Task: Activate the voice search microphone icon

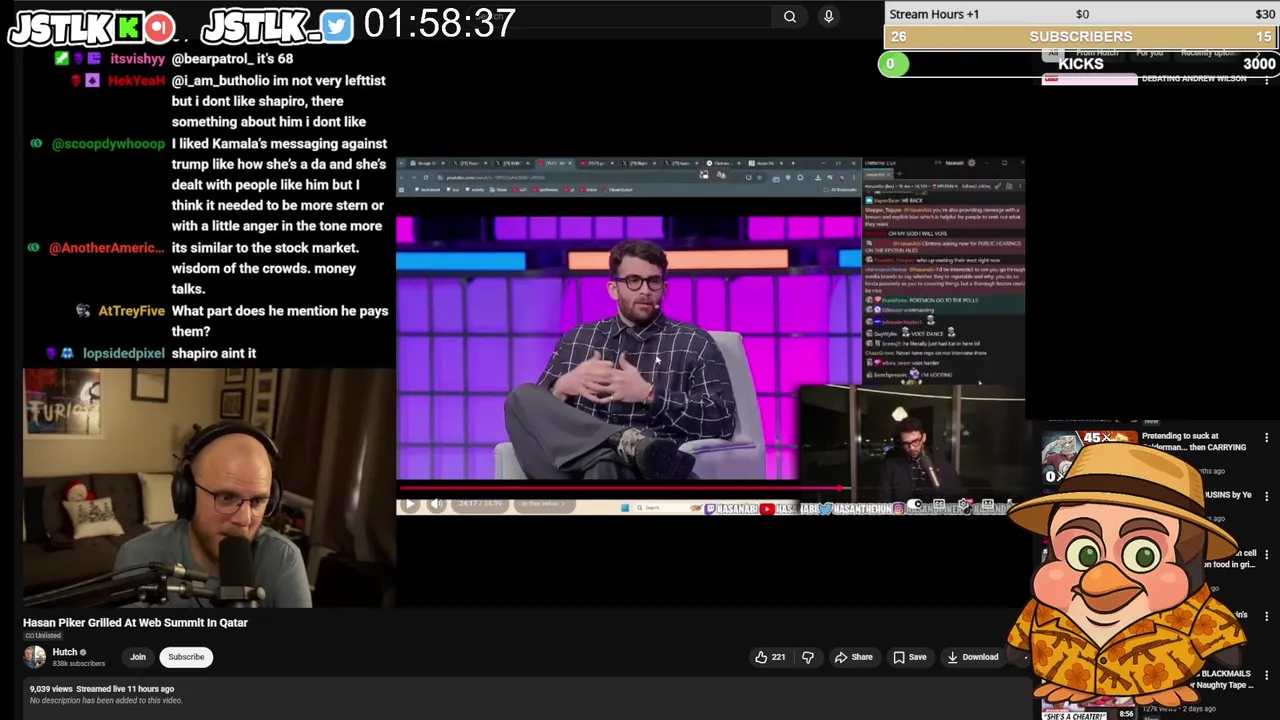Action: click(x=828, y=16)
